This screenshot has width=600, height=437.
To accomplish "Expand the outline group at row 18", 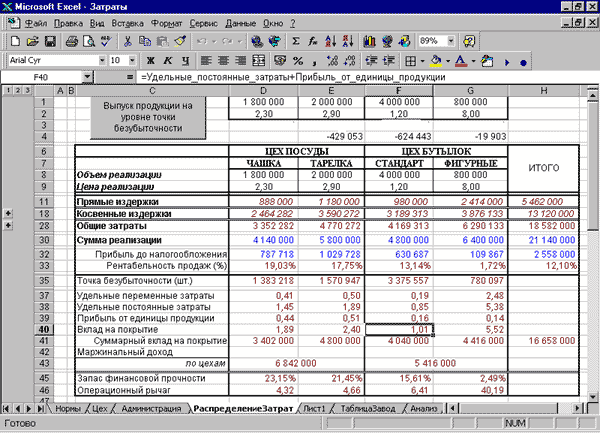I will tap(8, 214).
